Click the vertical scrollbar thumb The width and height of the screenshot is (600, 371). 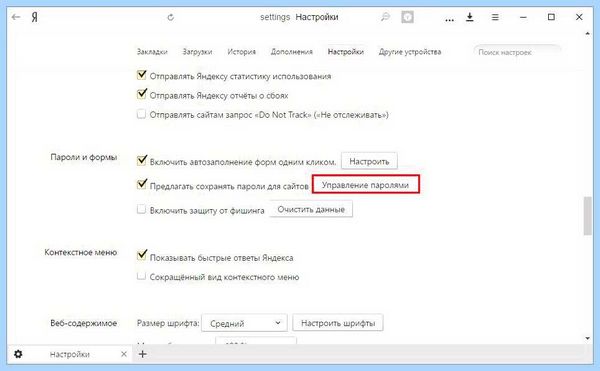coord(587,216)
